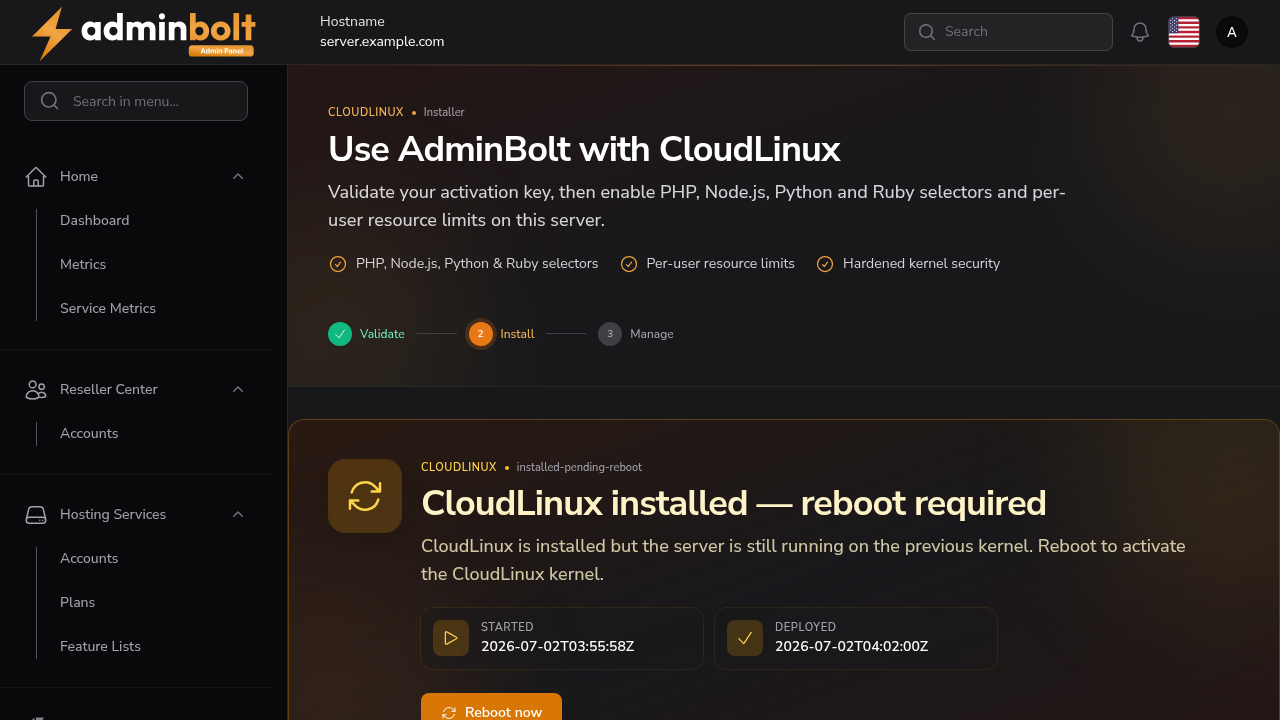Click check icon beside Per-user resource limits

point(629,264)
